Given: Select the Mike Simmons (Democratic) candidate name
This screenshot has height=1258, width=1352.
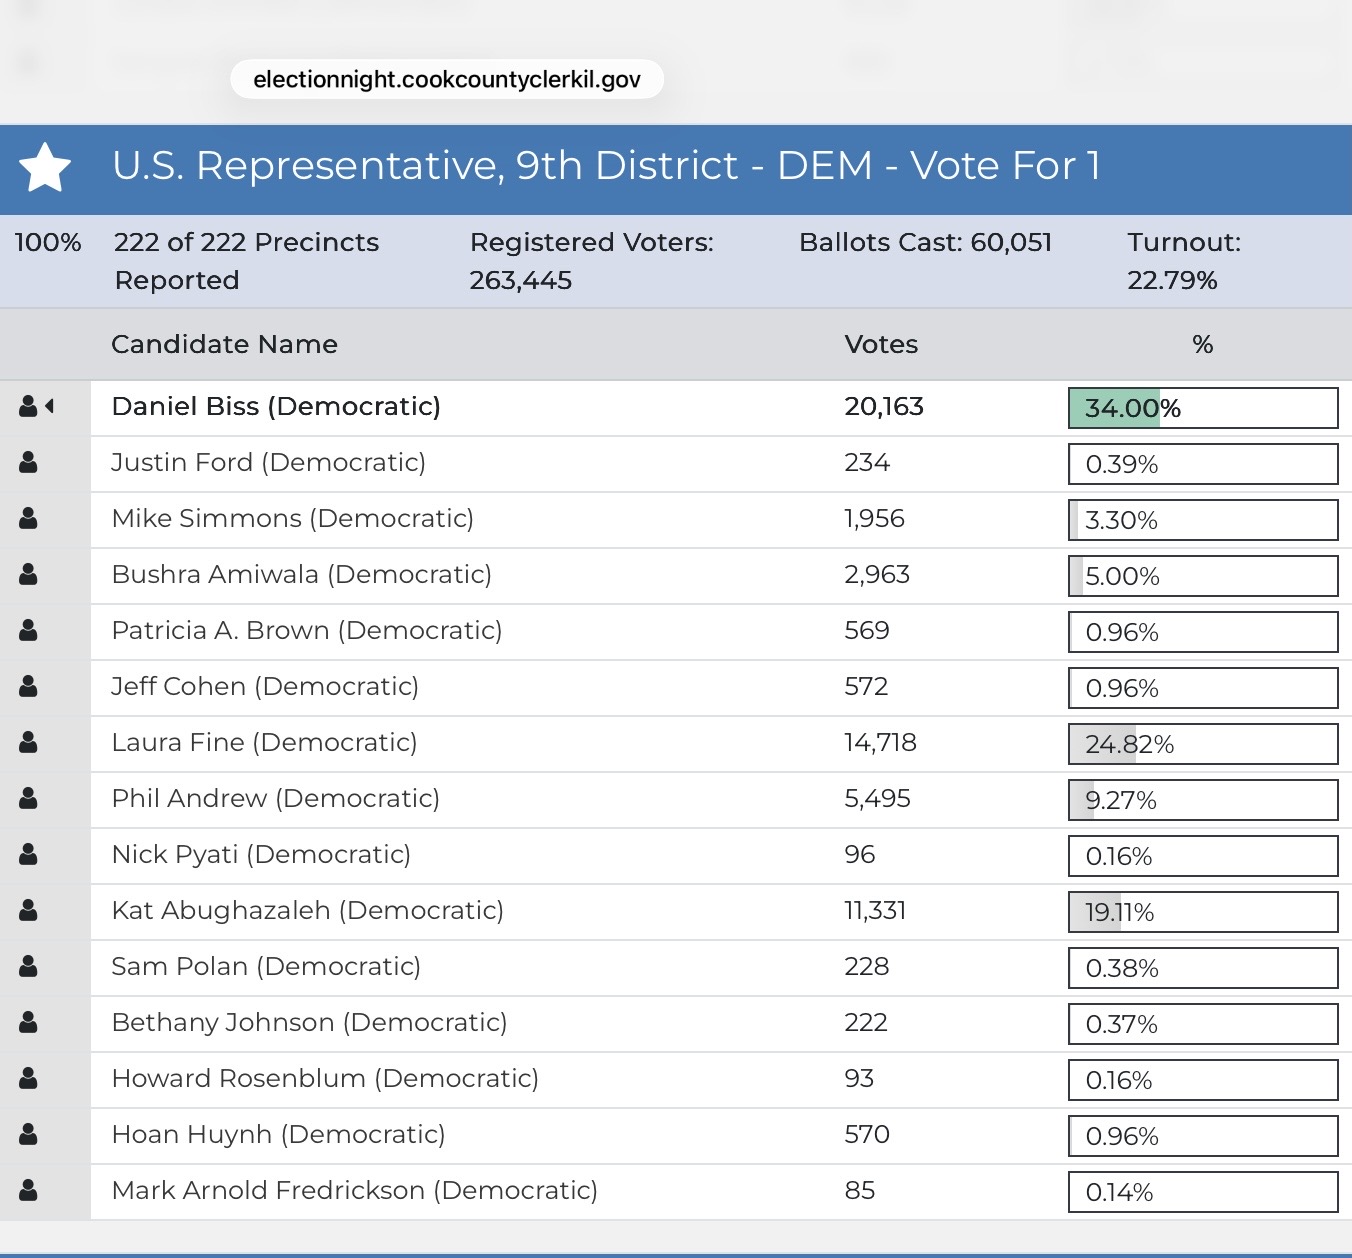Looking at the screenshot, I should (292, 518).
